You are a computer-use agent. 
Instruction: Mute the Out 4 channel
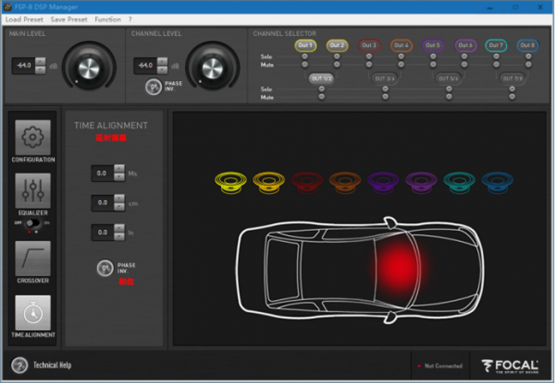[x=401, y=64]
